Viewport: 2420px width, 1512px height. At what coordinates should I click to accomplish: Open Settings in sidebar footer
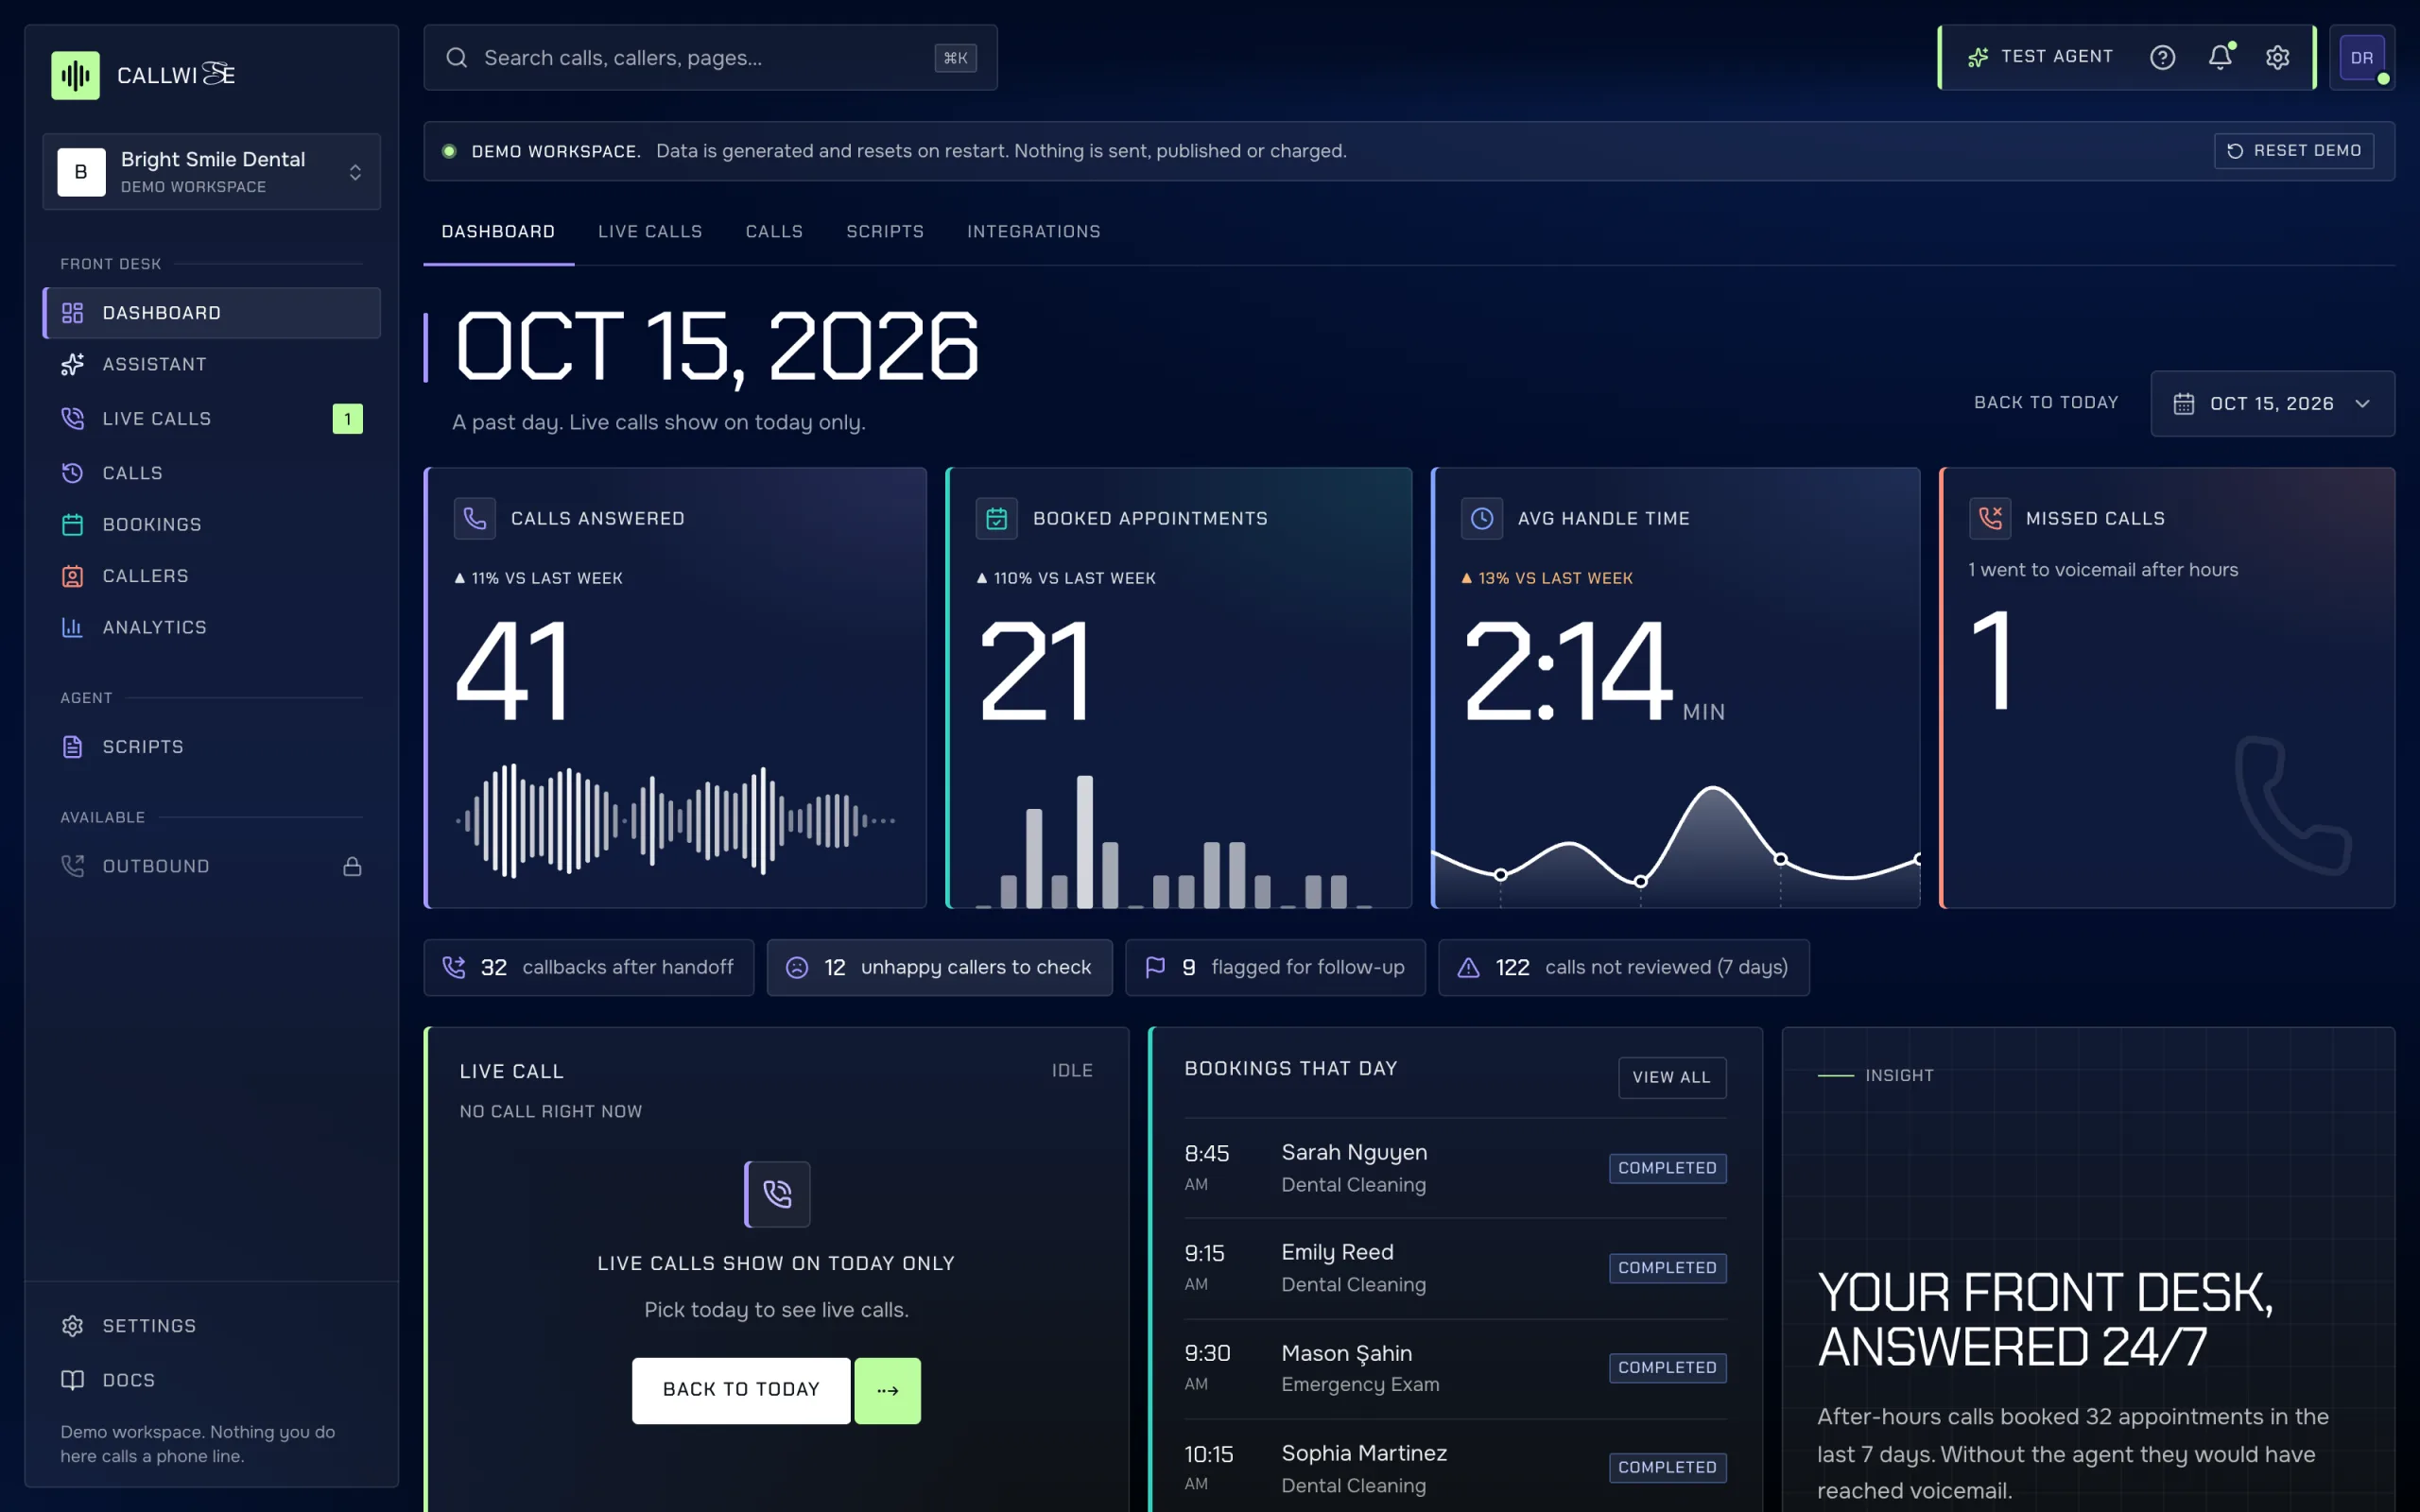pos(211,1325)
